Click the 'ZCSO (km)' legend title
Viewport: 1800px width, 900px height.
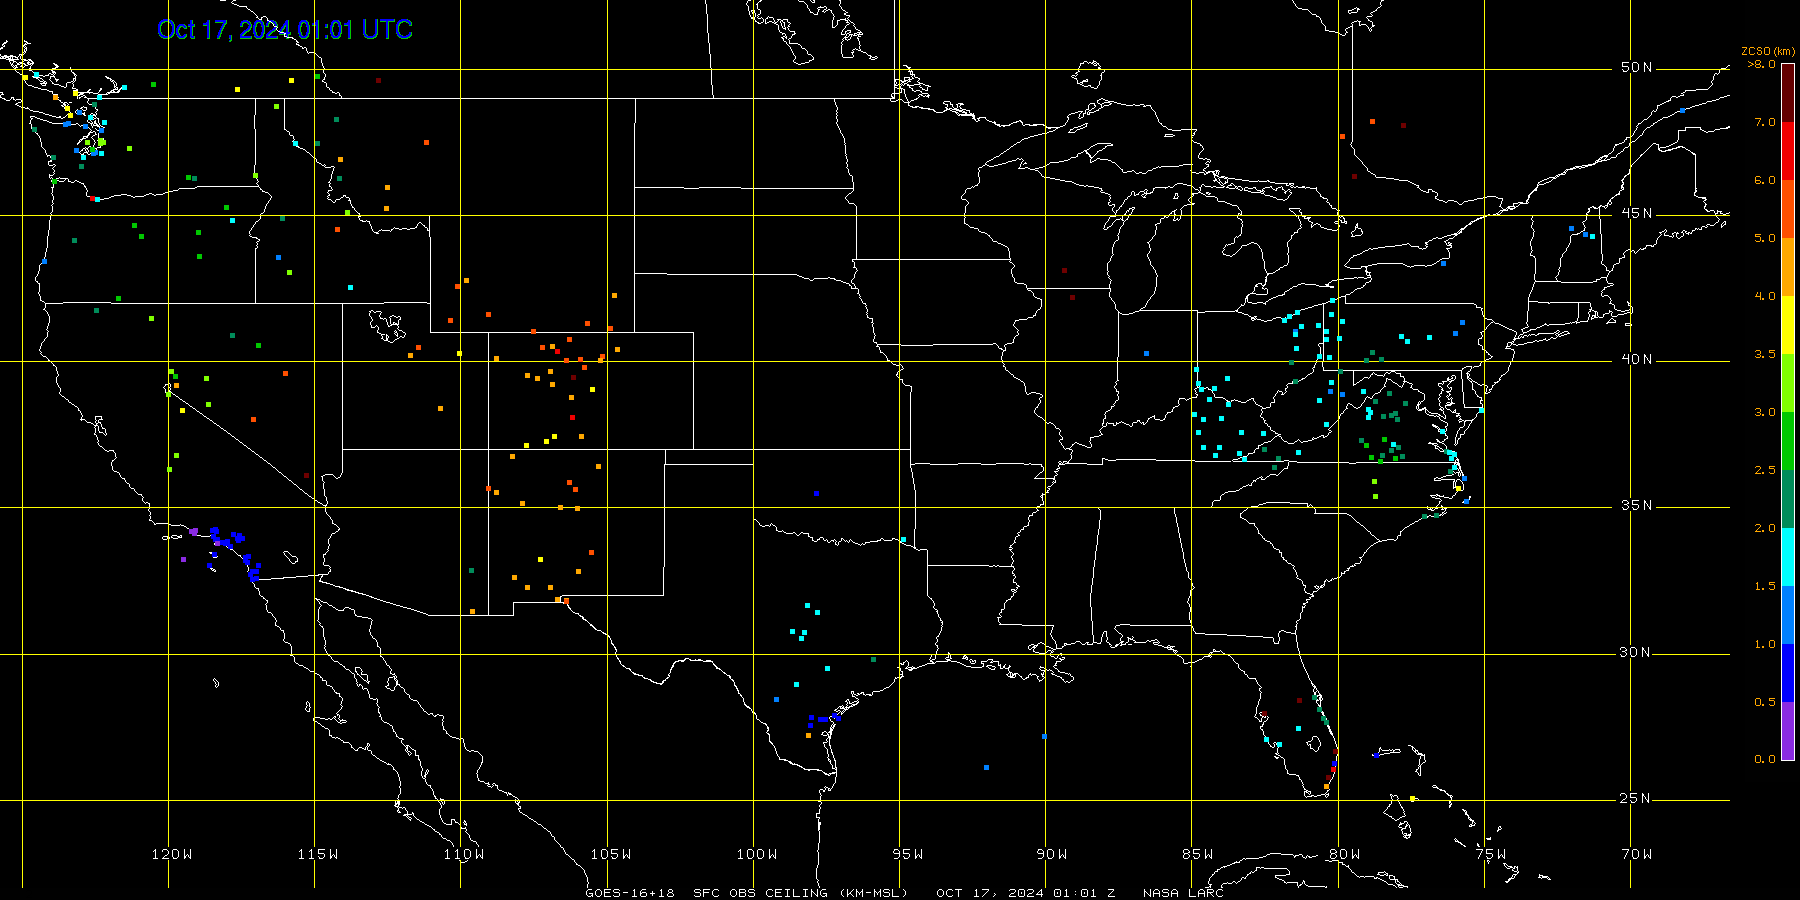(1768, 52)
